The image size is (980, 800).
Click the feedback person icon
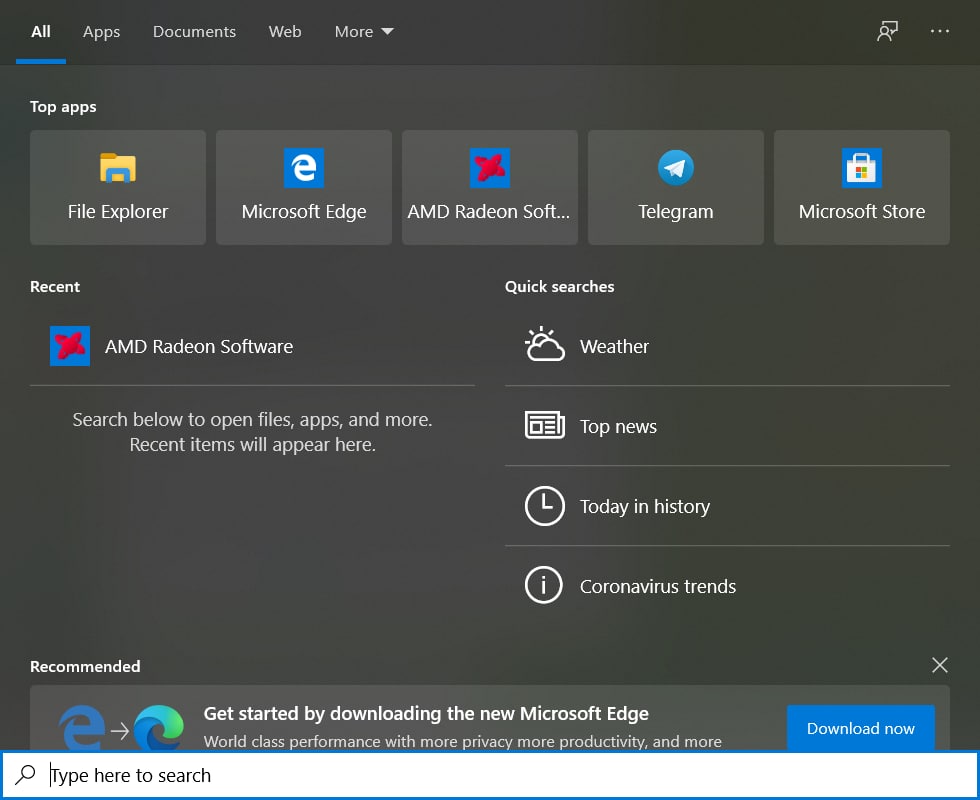point(888,31)
